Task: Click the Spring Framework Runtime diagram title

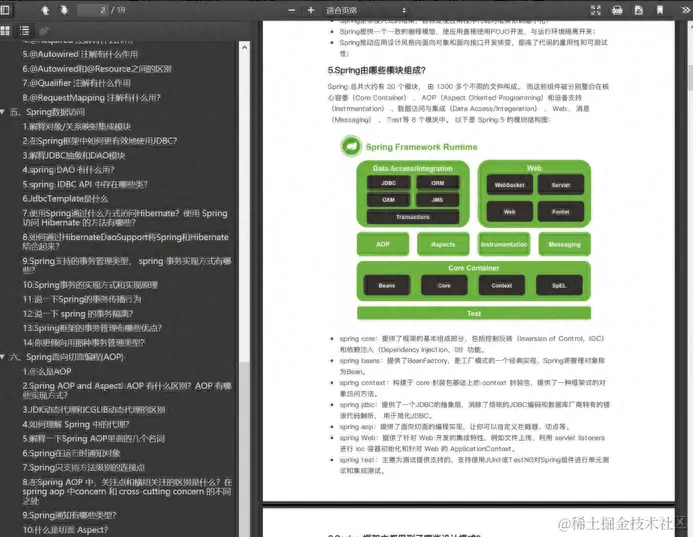Action: click(x=421, y=147)
